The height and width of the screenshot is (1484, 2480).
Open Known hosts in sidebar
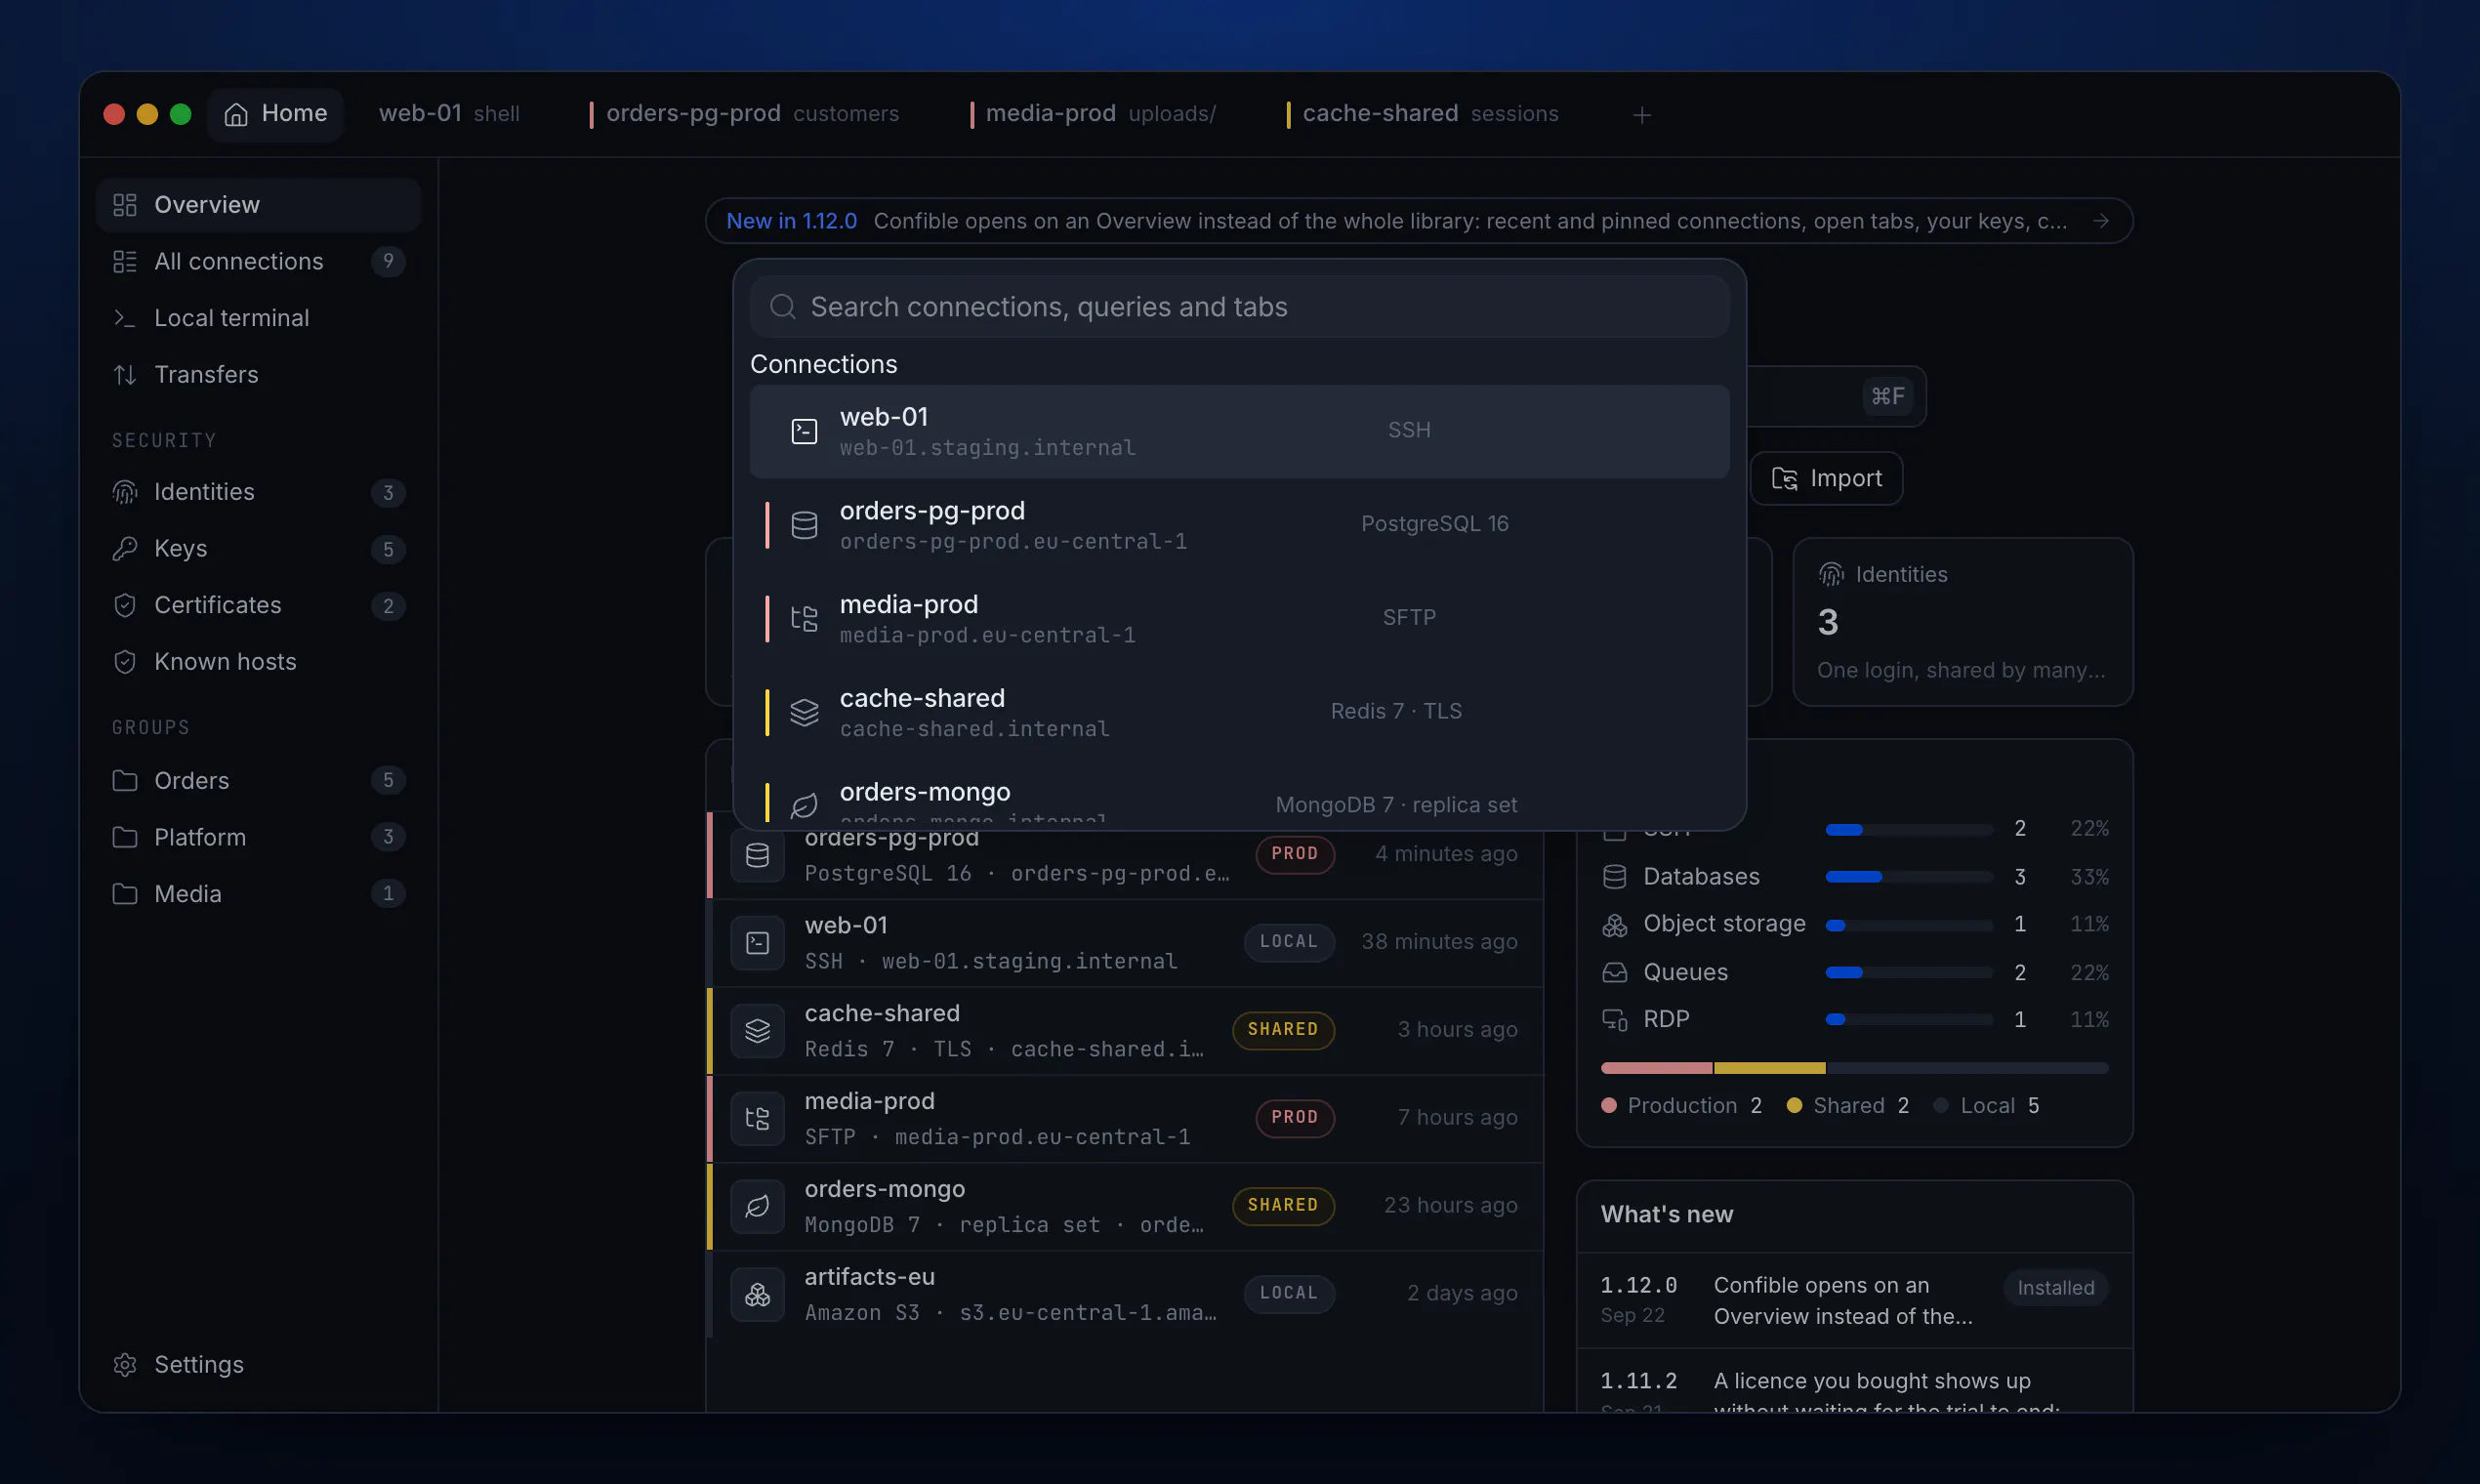click(x=258, y=662)
